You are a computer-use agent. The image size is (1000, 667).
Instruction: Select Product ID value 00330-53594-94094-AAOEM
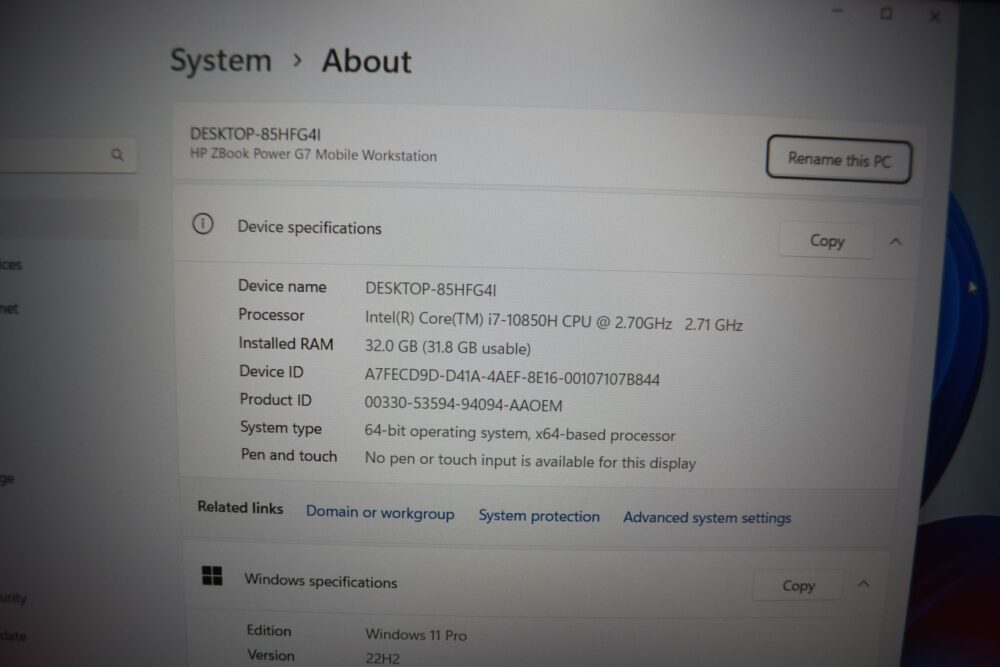(x=464, y=404)
